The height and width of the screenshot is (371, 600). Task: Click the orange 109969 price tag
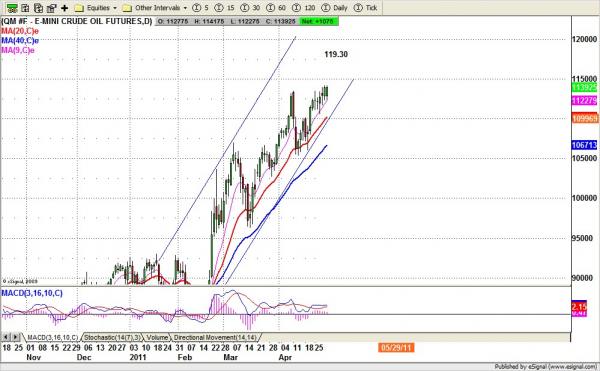tap(585, 119)
